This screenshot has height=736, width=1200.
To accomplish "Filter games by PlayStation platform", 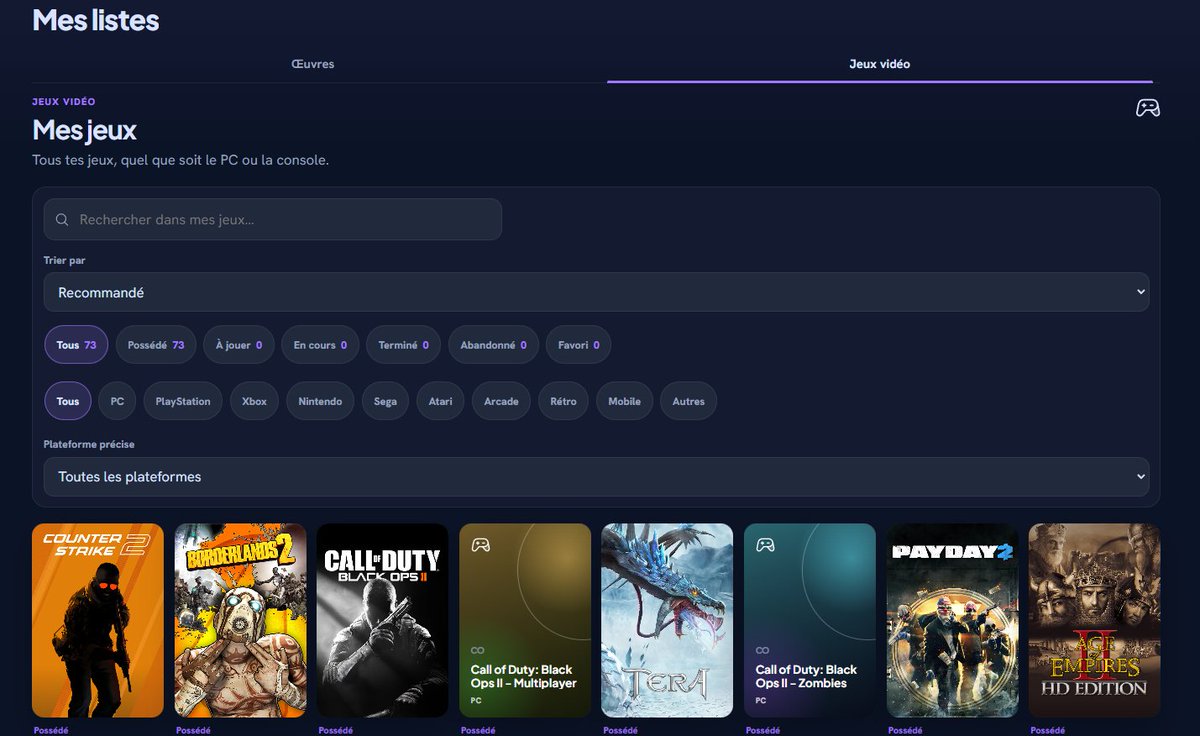I will click(x=183, y=401).
